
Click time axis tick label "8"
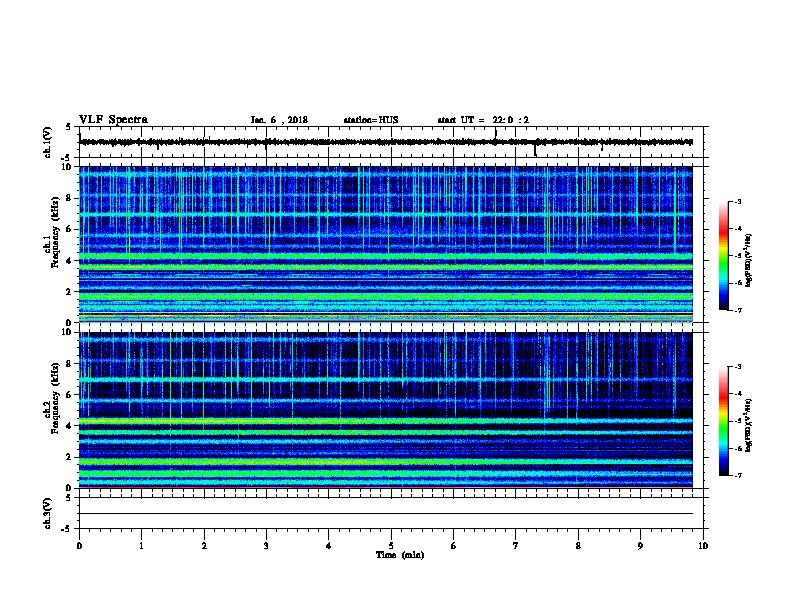[x=578, y=546]
